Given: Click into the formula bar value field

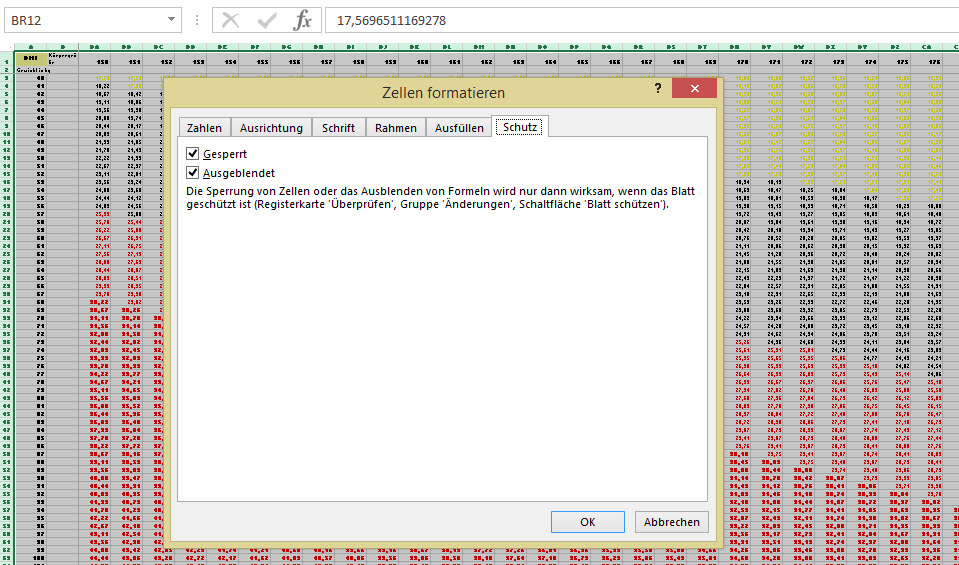Looking at the screenshot, I should 640,20.
